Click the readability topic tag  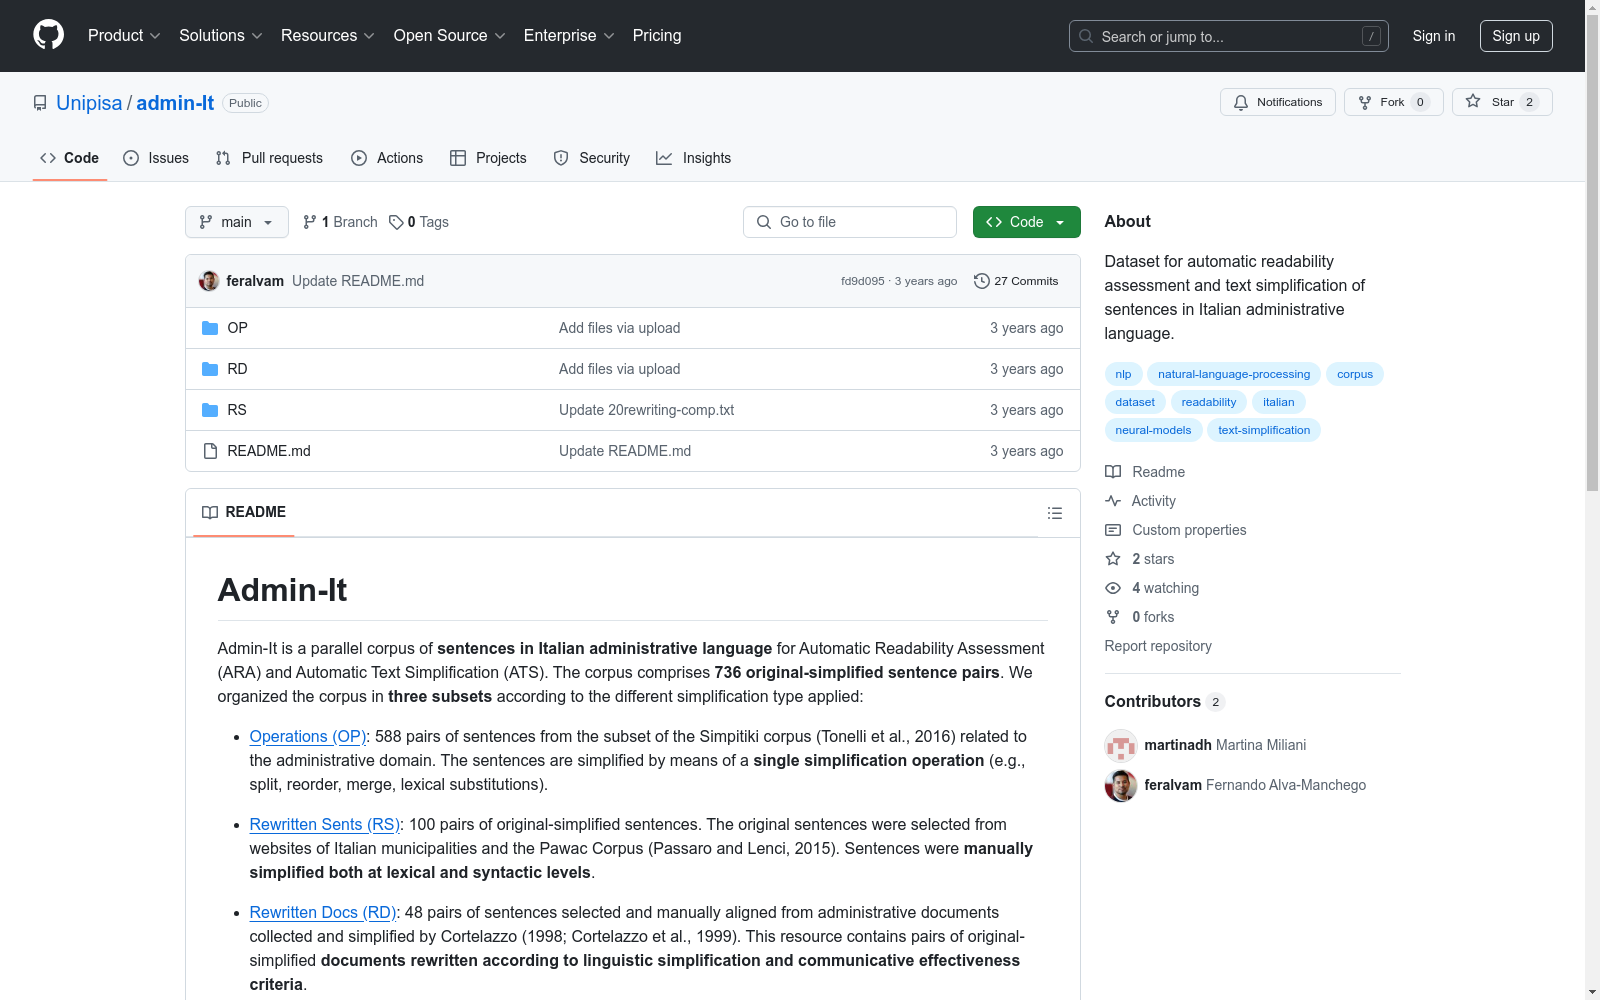pyautogui.click(x=1209, y=402)
